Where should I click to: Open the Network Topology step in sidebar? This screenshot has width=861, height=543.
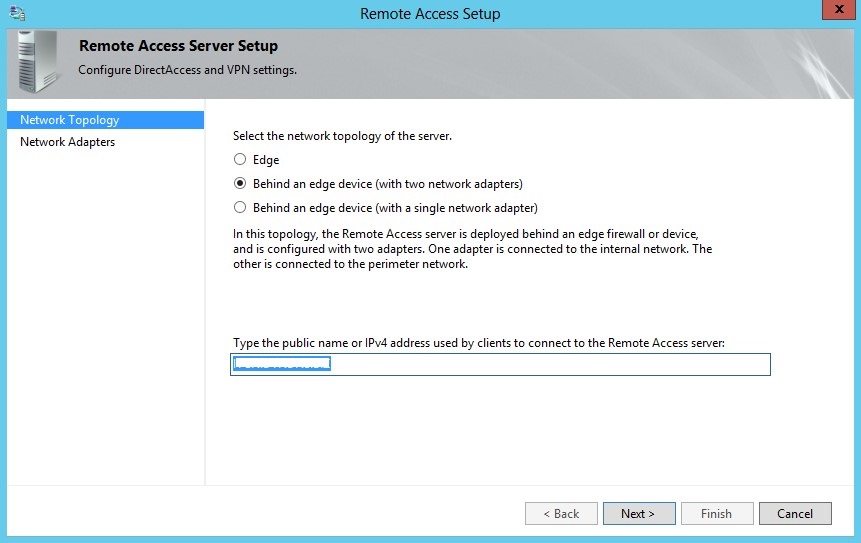[70, 120]
